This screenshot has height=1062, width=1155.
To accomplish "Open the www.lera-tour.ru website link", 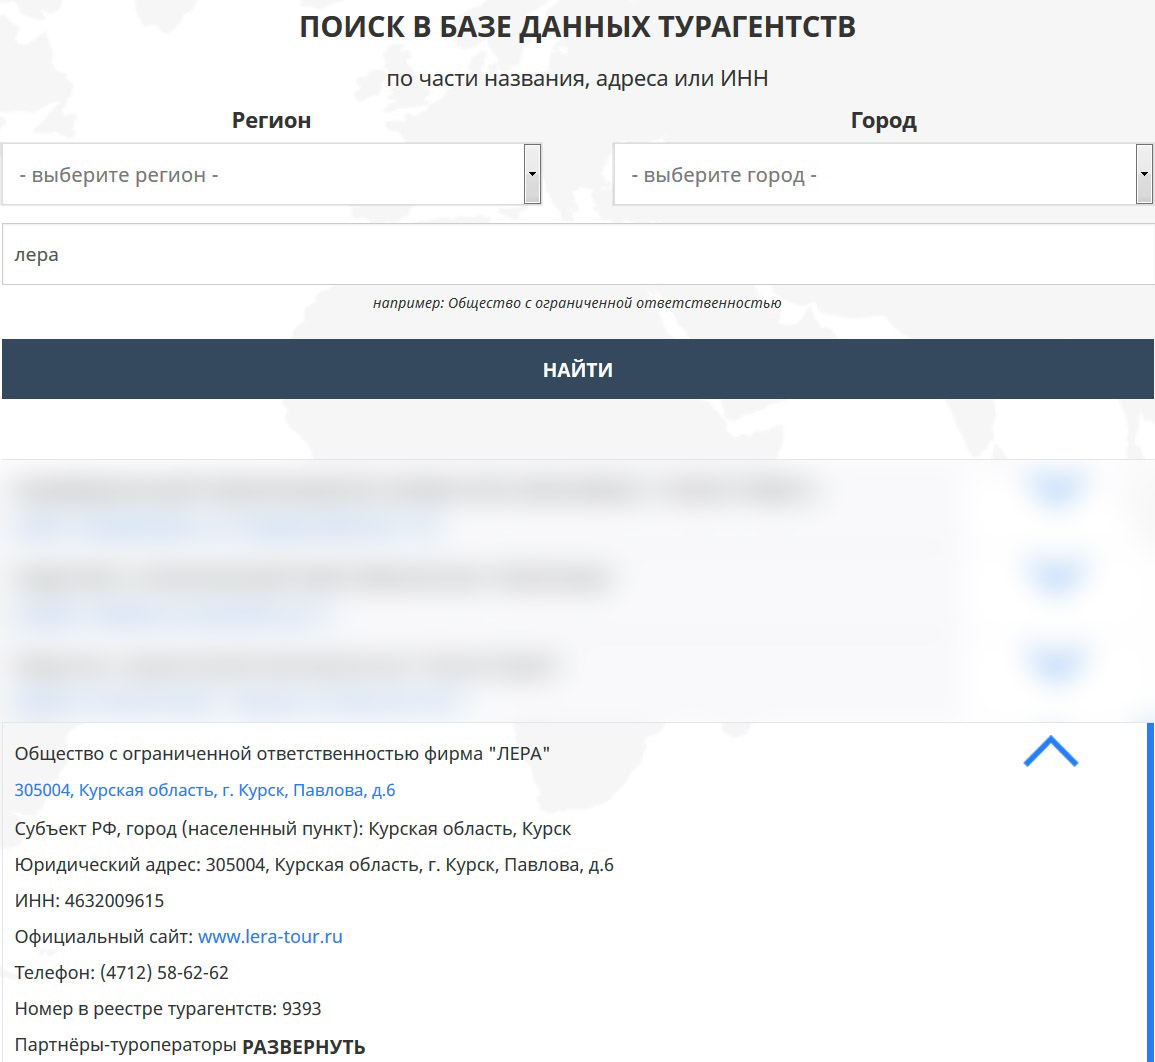I will (x=270, y=937).
